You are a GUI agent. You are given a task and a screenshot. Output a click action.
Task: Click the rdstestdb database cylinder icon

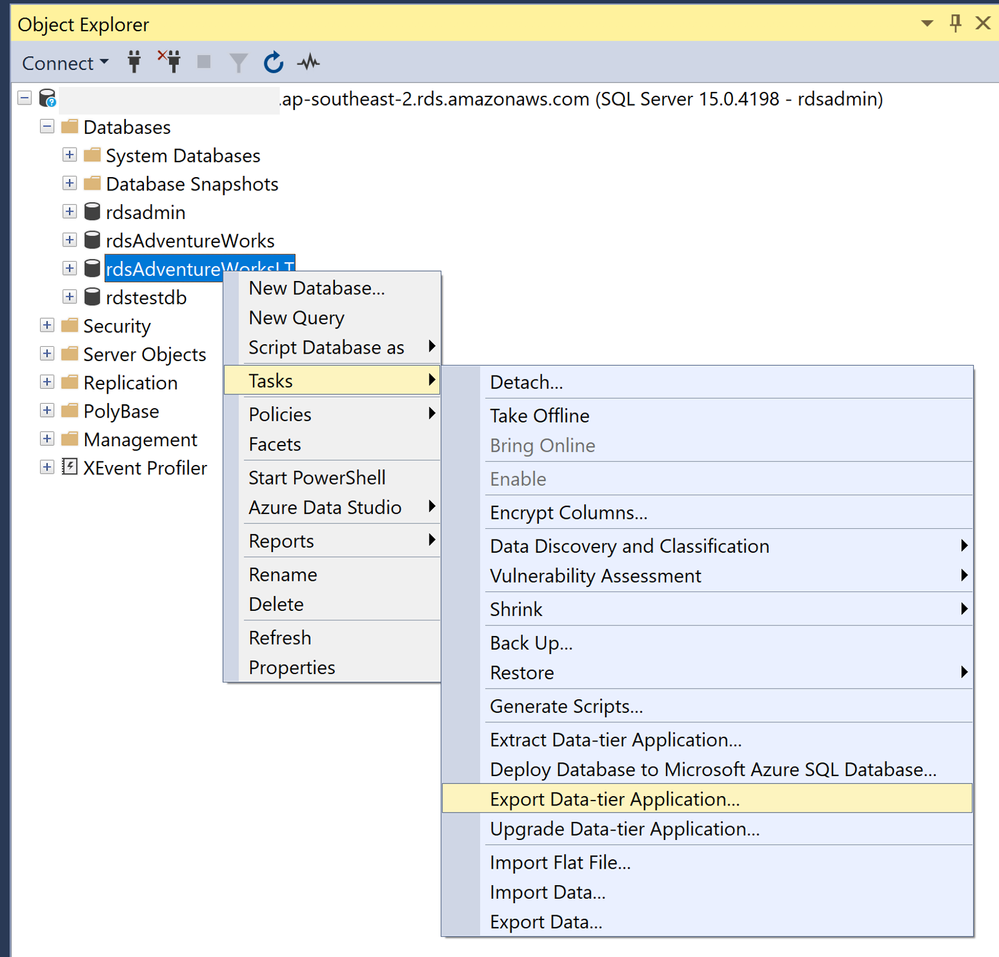(92, 296)
